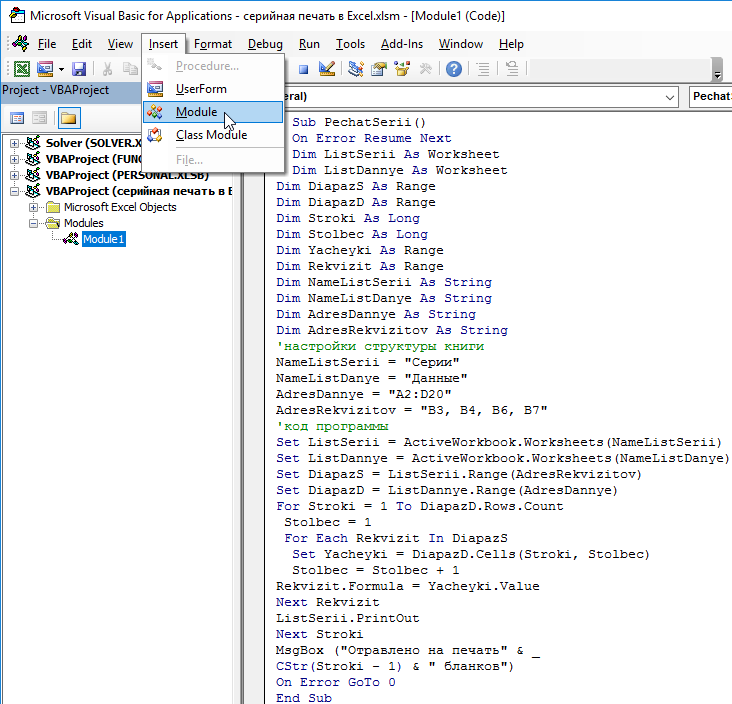Image resolution: width=732 pixels, height=704 pixels.
Task: Open Project Explorer via toolbar icon
Action: tap(356, 69)
